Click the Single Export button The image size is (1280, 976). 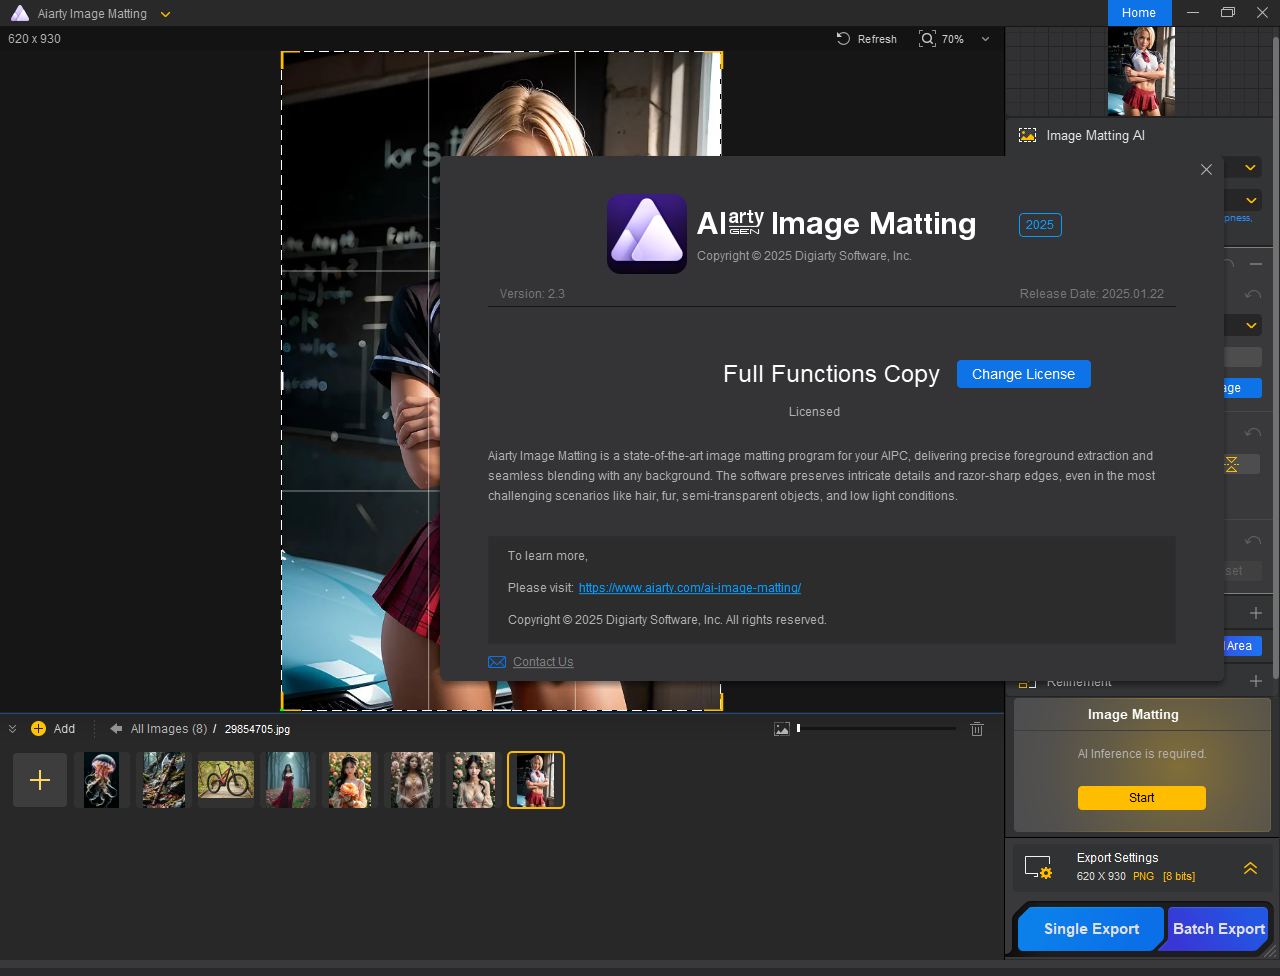1091,929
